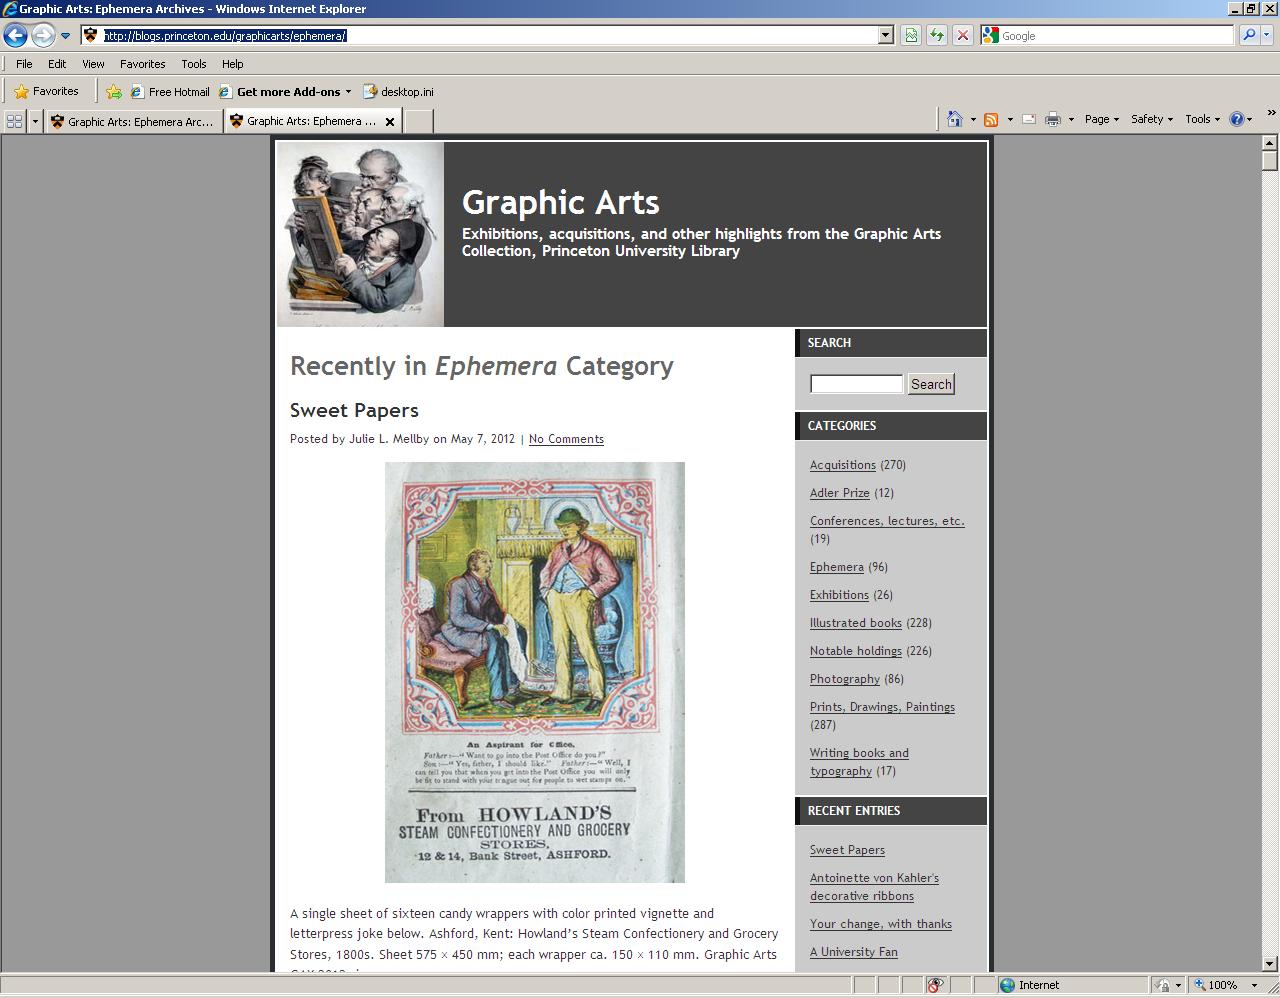This screenshot has height=998, width=1280.
Task: Click the browser Forward button
Action: 43,35
